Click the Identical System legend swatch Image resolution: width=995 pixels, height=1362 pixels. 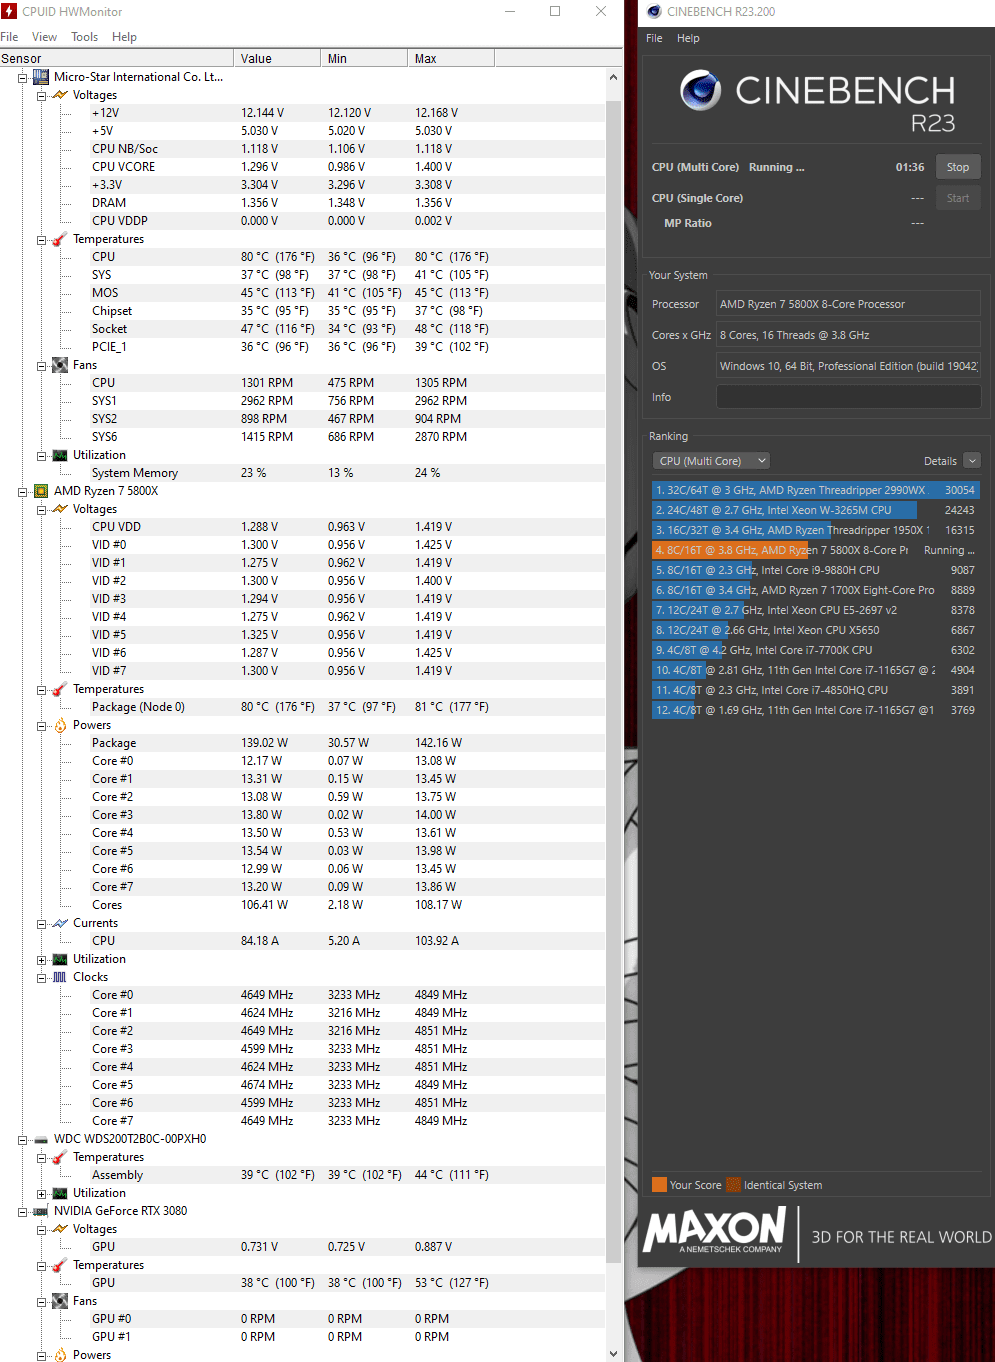733,1185
